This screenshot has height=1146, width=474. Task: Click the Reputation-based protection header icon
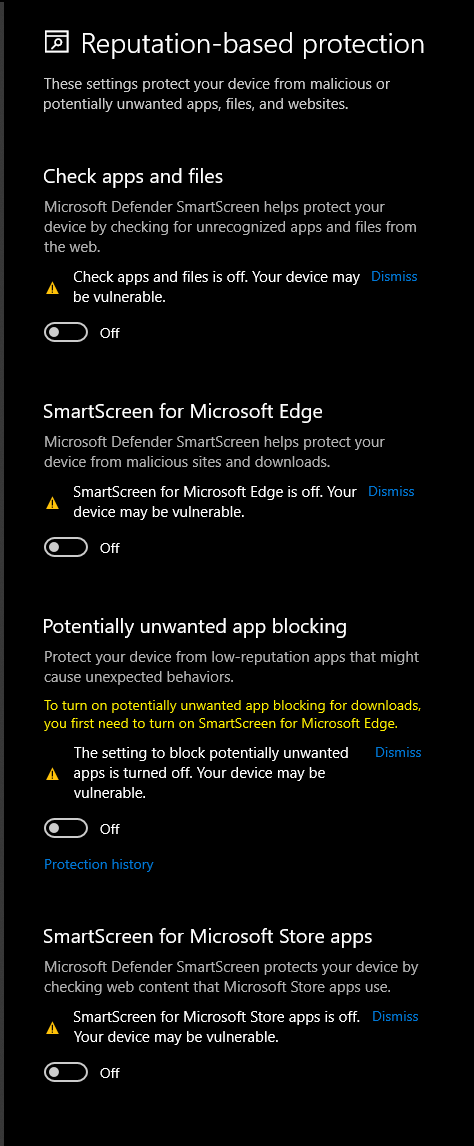[57, 42]
